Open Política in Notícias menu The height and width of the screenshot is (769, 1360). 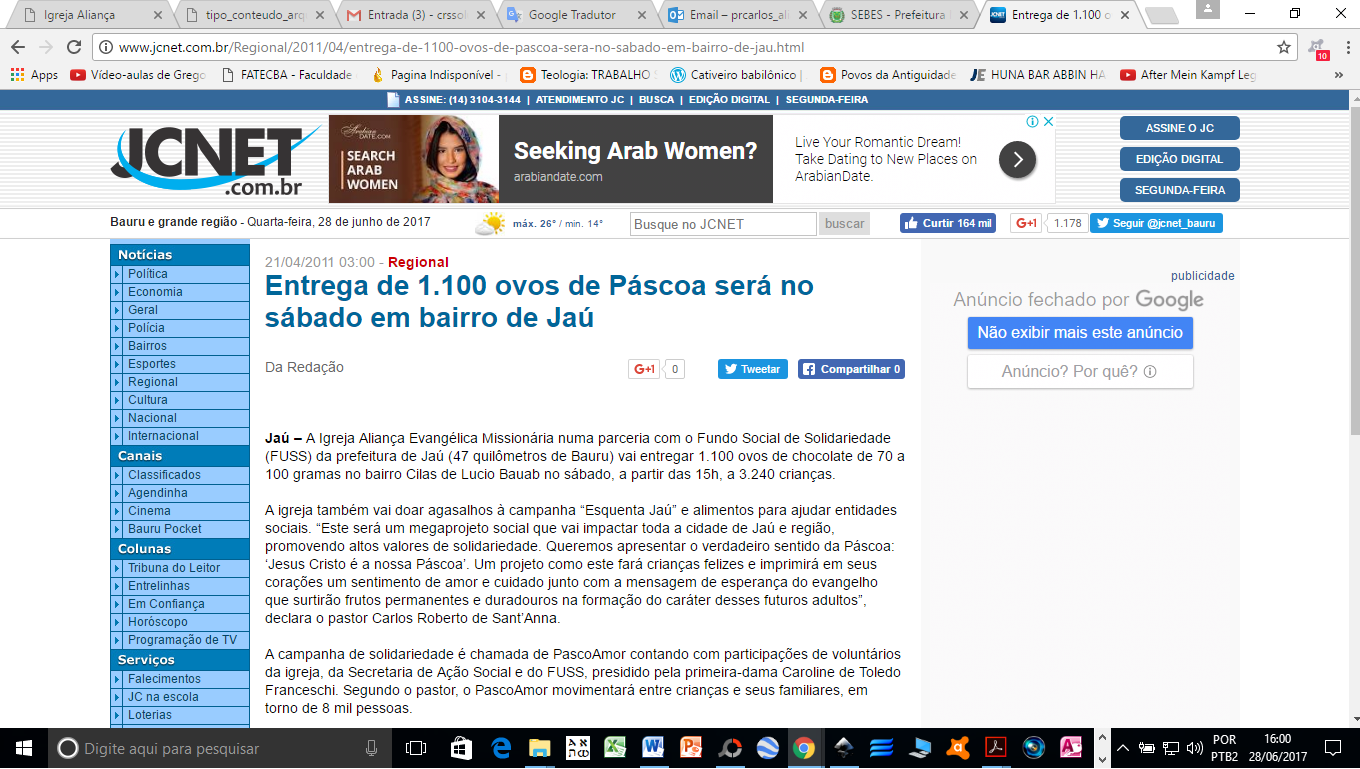(147, 274)
